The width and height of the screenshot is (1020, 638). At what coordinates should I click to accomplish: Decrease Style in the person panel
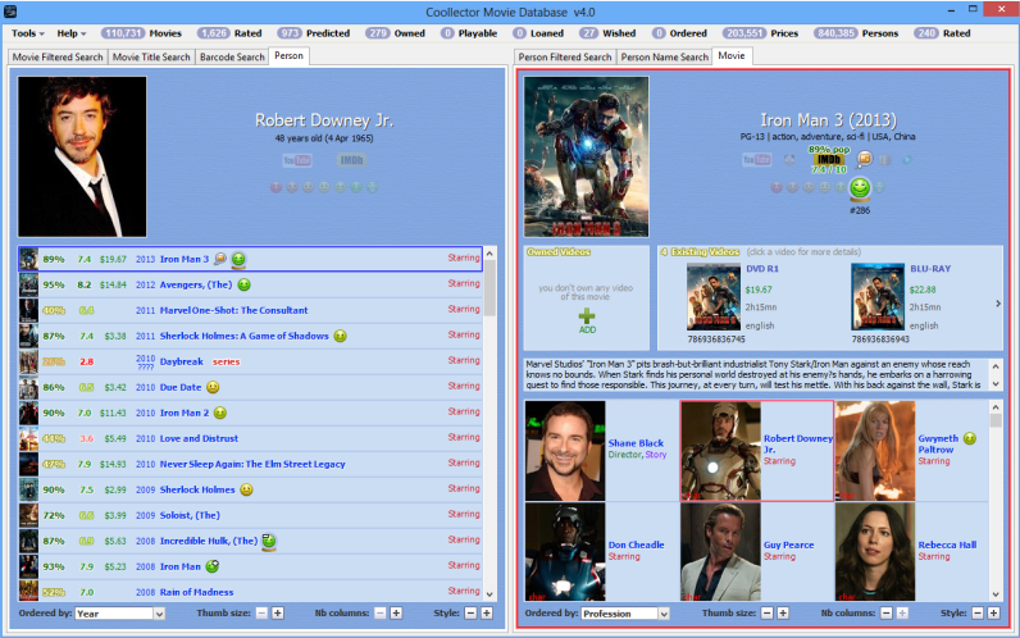click(470, 613)
